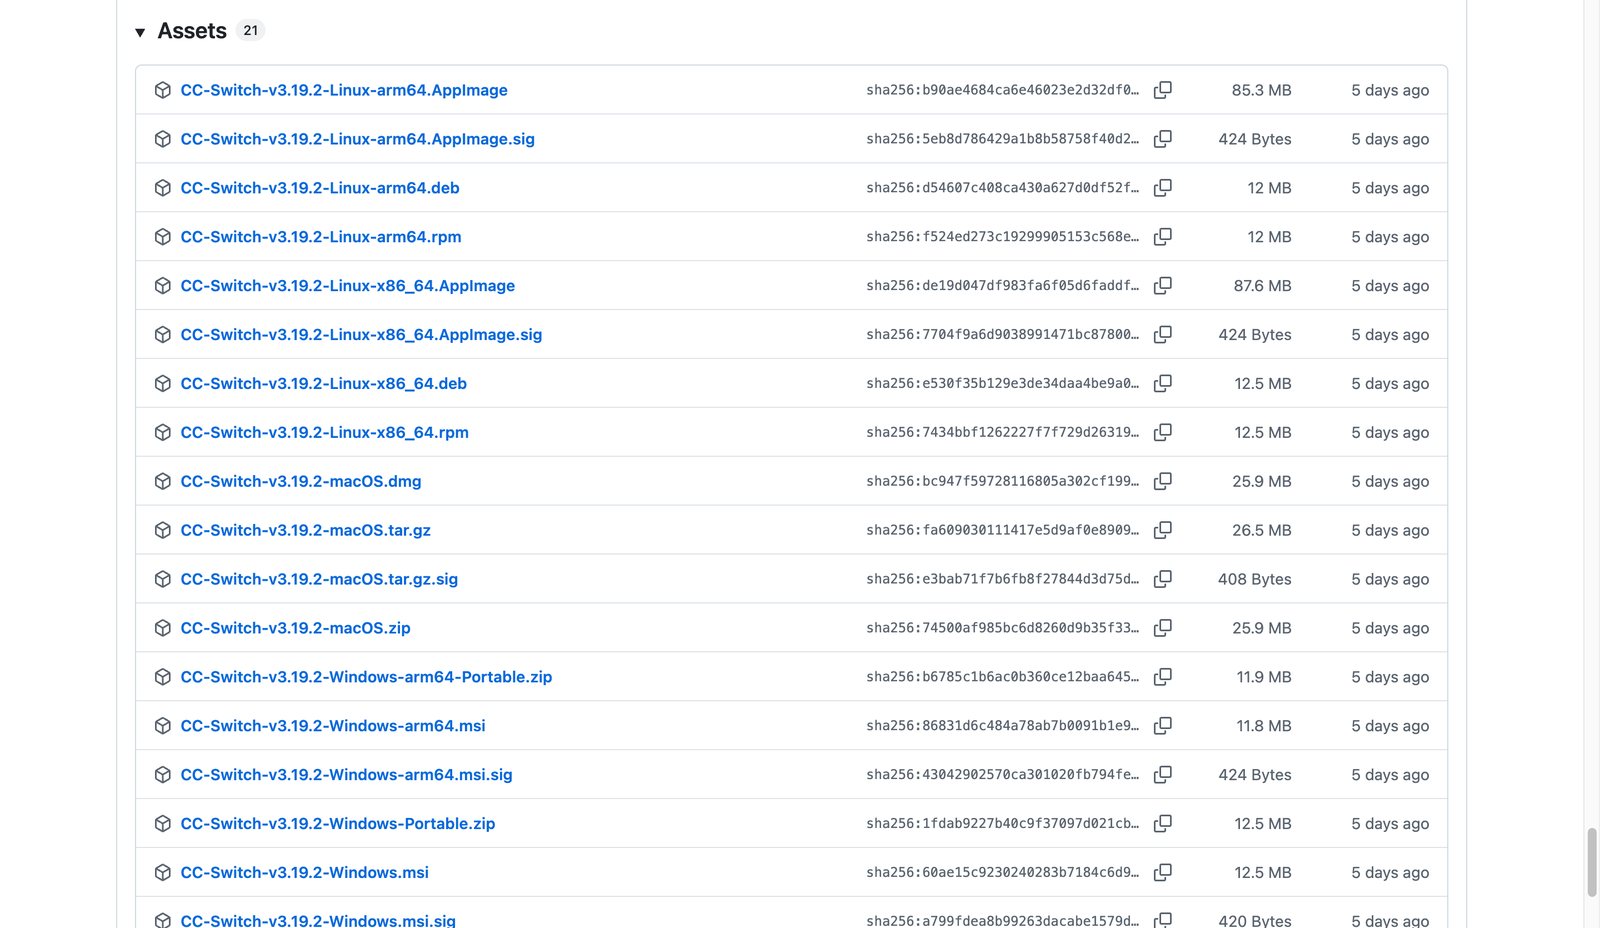The image size is (1600, 928).
Task: Download Windows-arm64.msi installer
Action: [333, 726]
